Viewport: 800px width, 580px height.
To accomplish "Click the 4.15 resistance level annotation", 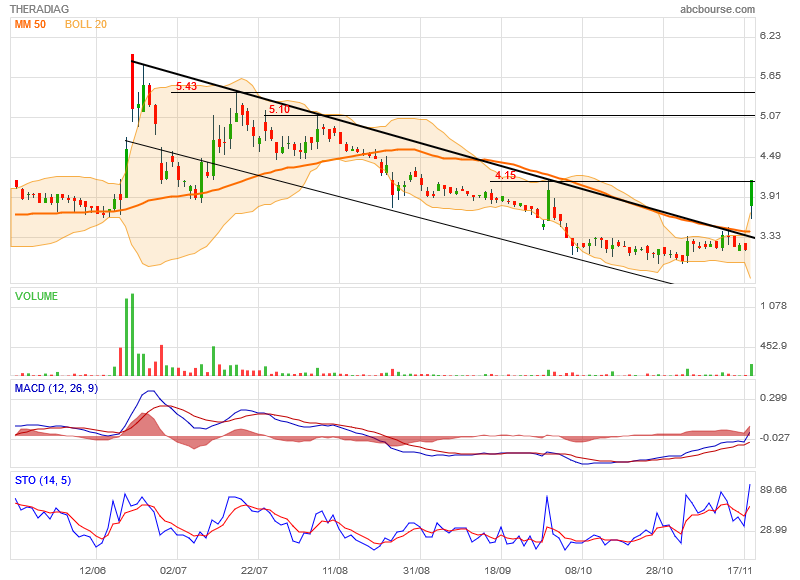I will pos(505,175).
